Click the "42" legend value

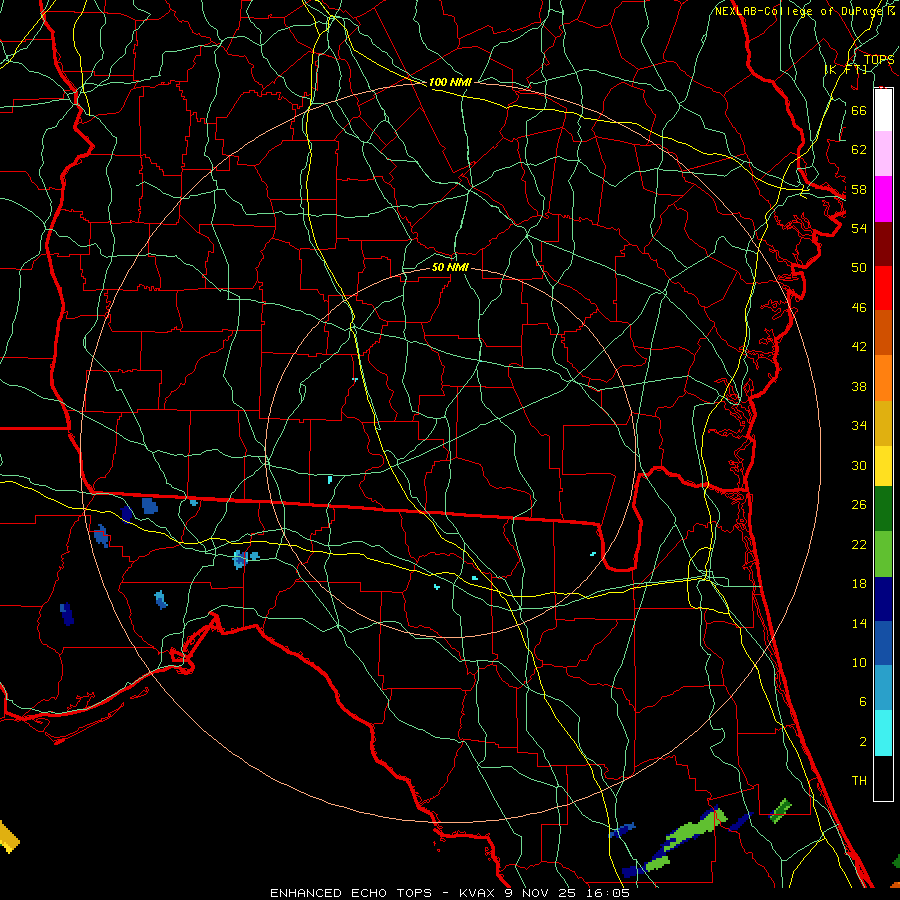(859, 347)
